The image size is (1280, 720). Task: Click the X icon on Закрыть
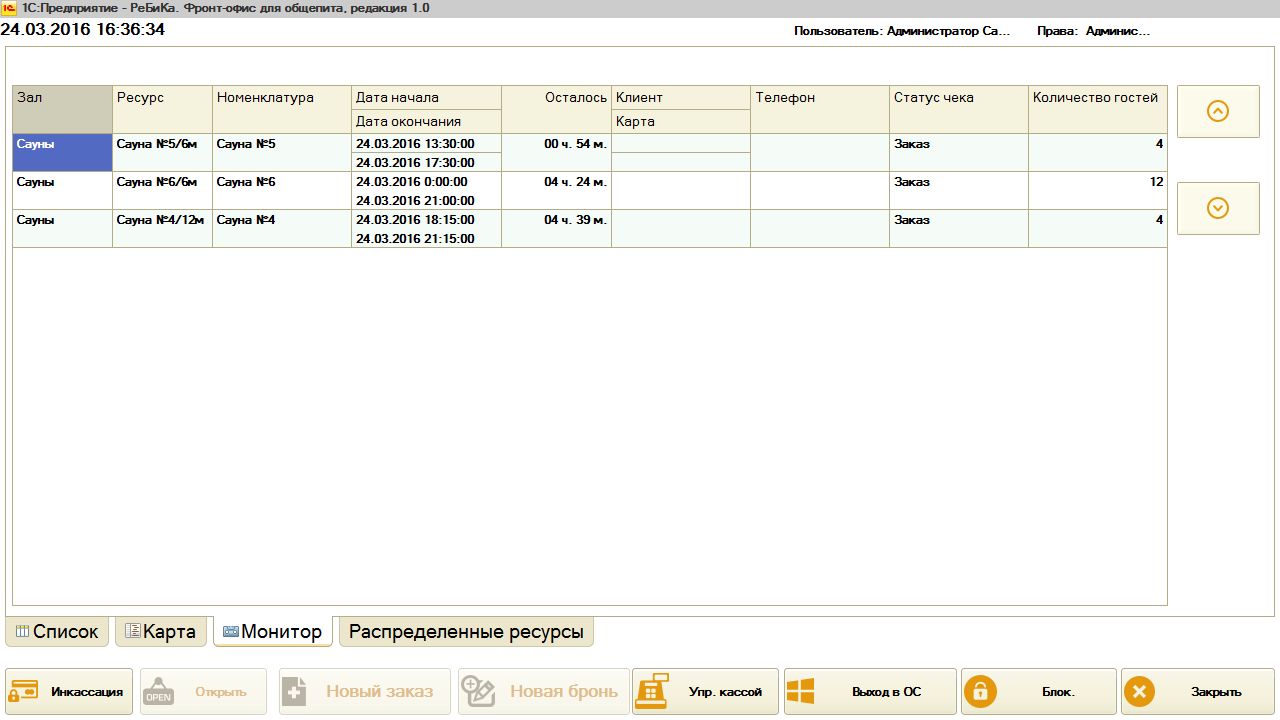1139,691
